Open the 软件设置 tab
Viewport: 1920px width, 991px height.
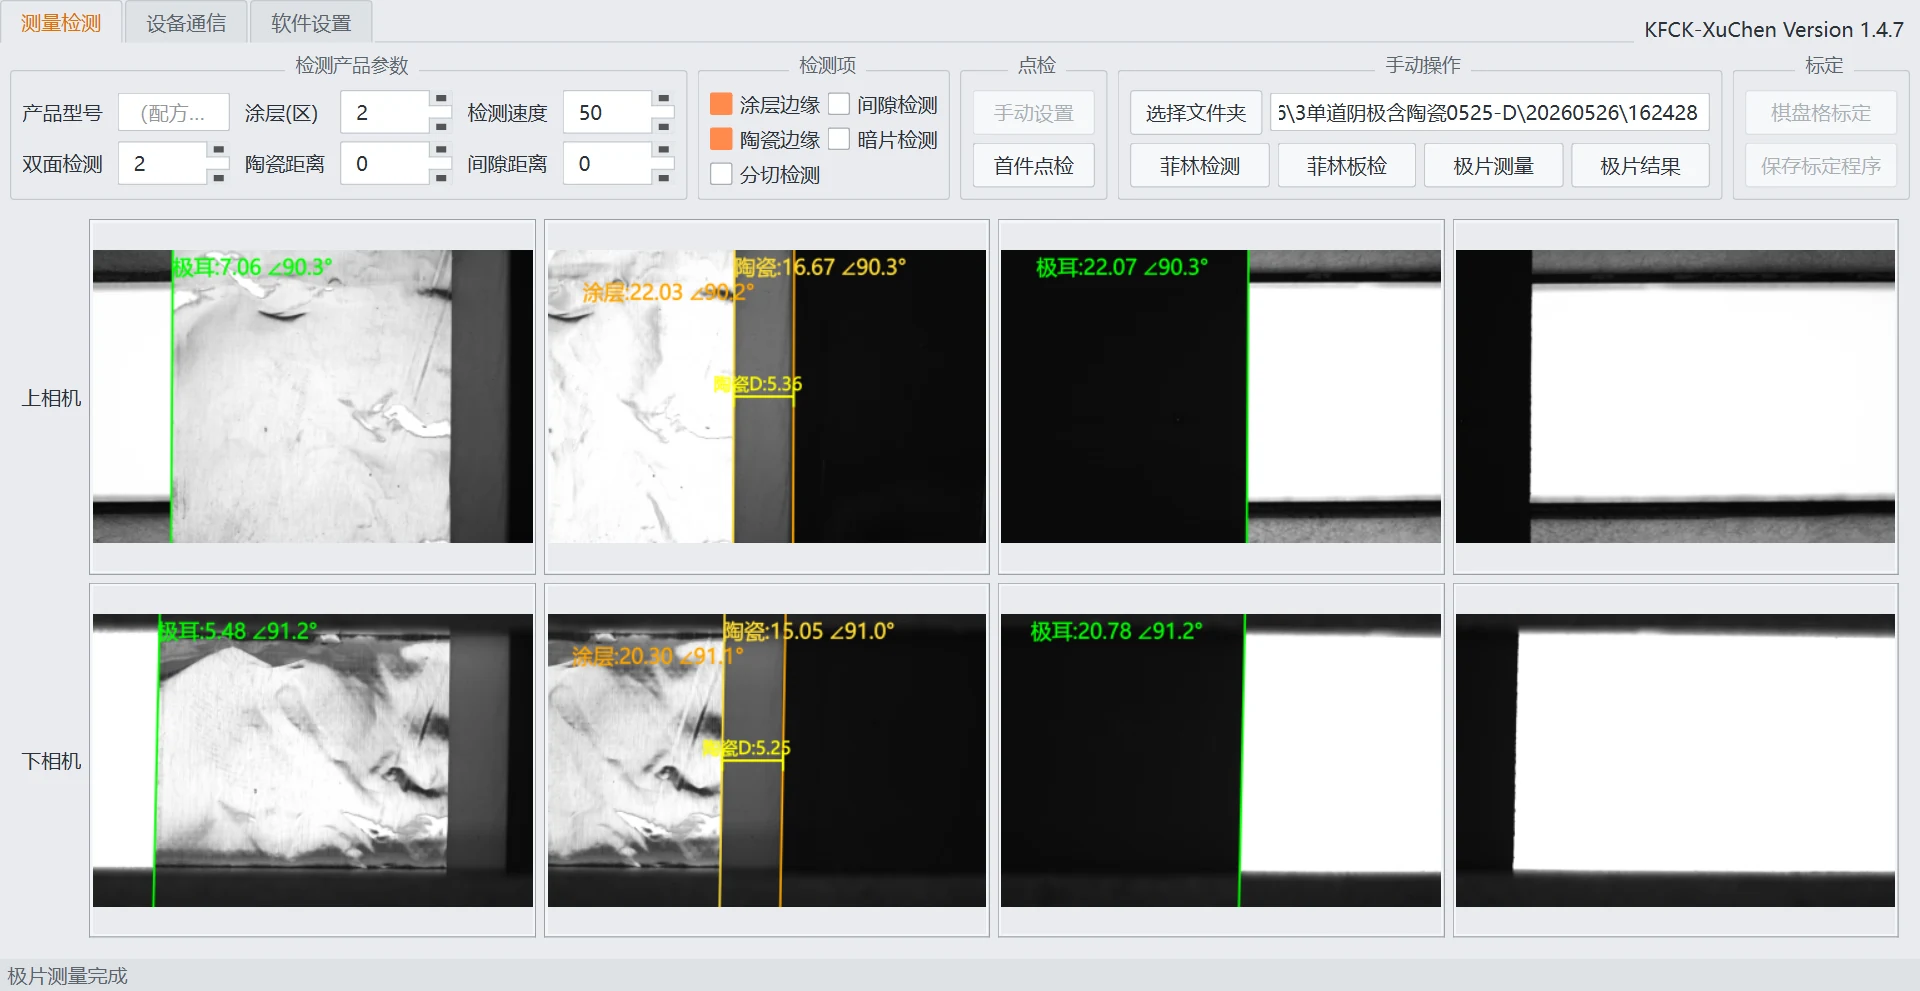[x=311, y=22]
